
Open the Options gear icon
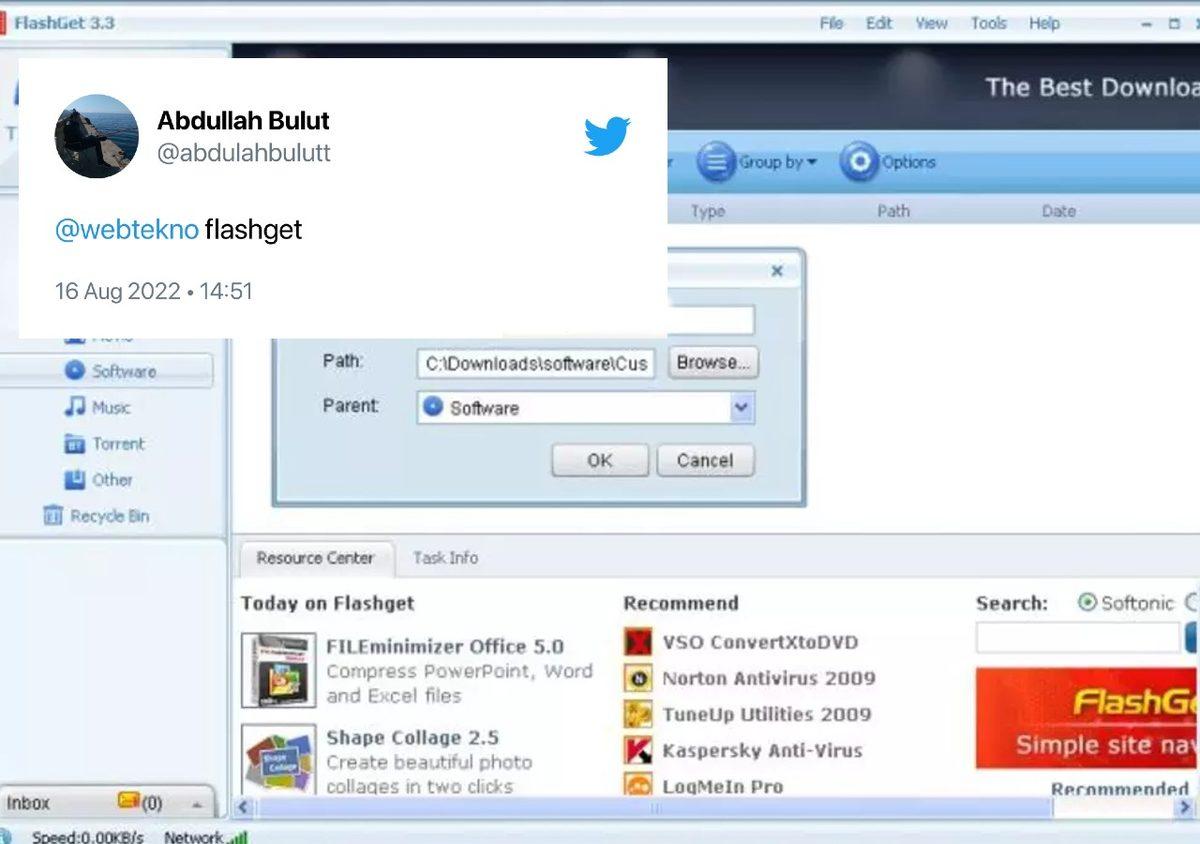pyautogui.click(x=858, y=162)
